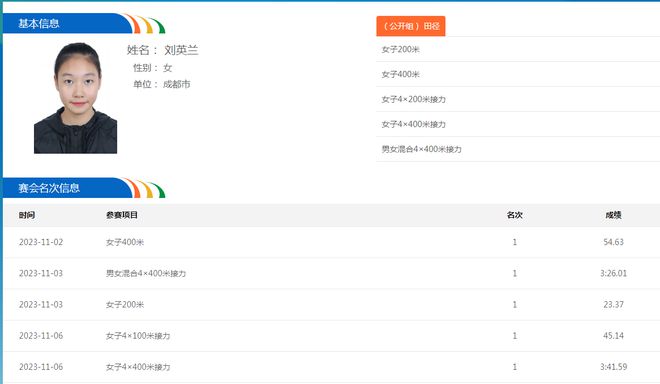Select 女子4×400米接力 in event list
The width and height of the screenshot is (660, 384).
[518, 124]
